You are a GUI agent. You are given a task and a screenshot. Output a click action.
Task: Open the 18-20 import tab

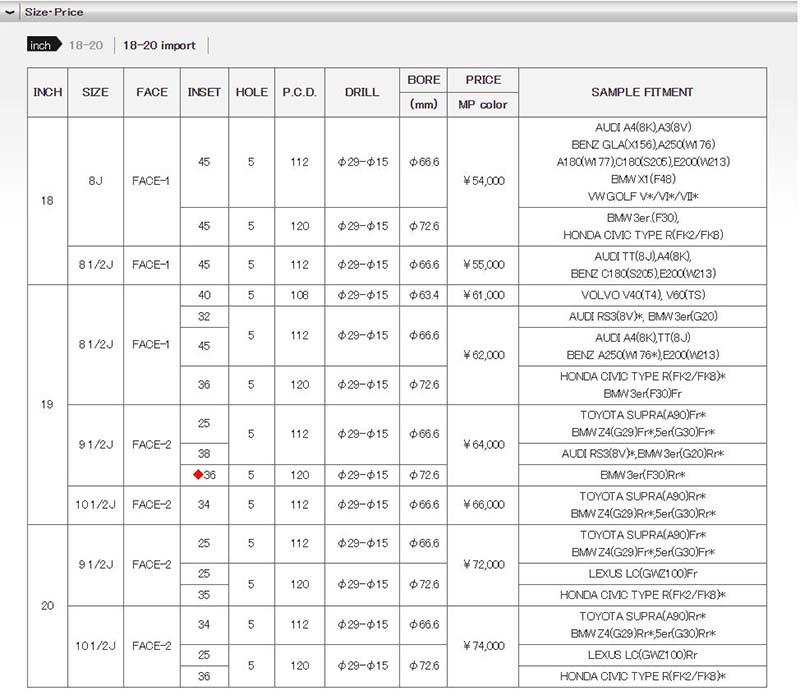pyautogui.click(x=160, y=45)
